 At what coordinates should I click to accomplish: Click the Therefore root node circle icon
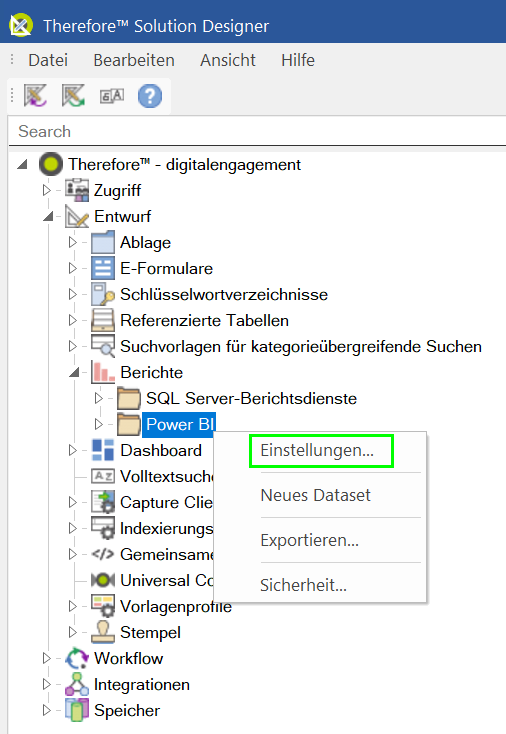pos(51,164)
